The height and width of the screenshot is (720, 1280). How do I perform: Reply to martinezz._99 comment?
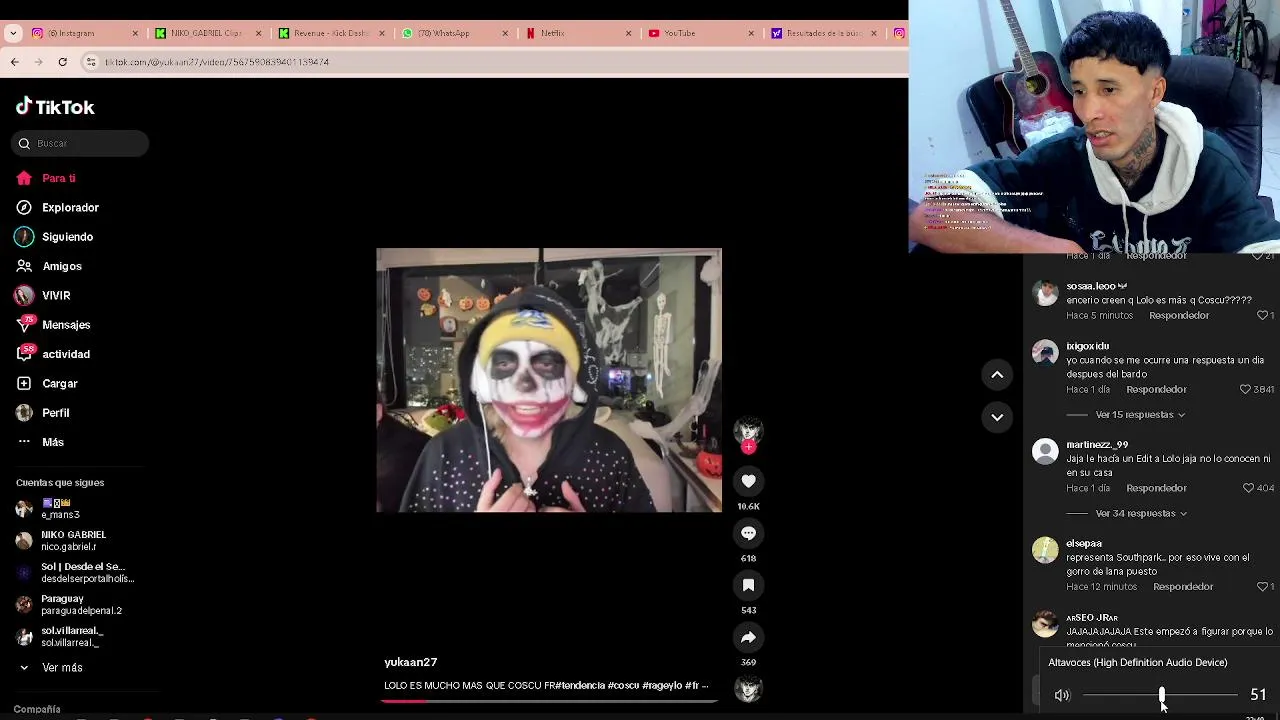[1156, 488]
